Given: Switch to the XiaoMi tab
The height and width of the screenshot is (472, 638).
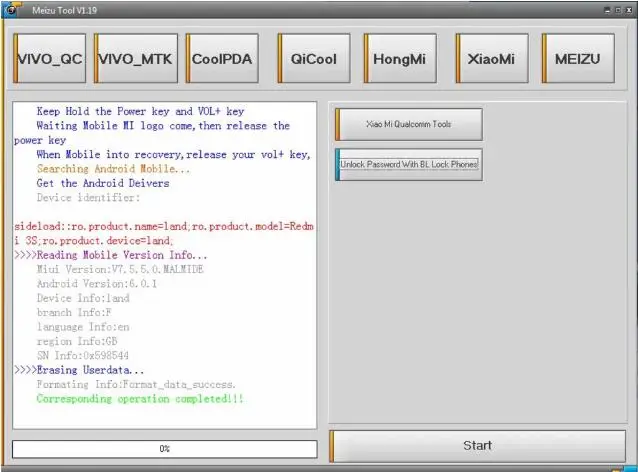Looking at the screenshot, I should (492, 59).
